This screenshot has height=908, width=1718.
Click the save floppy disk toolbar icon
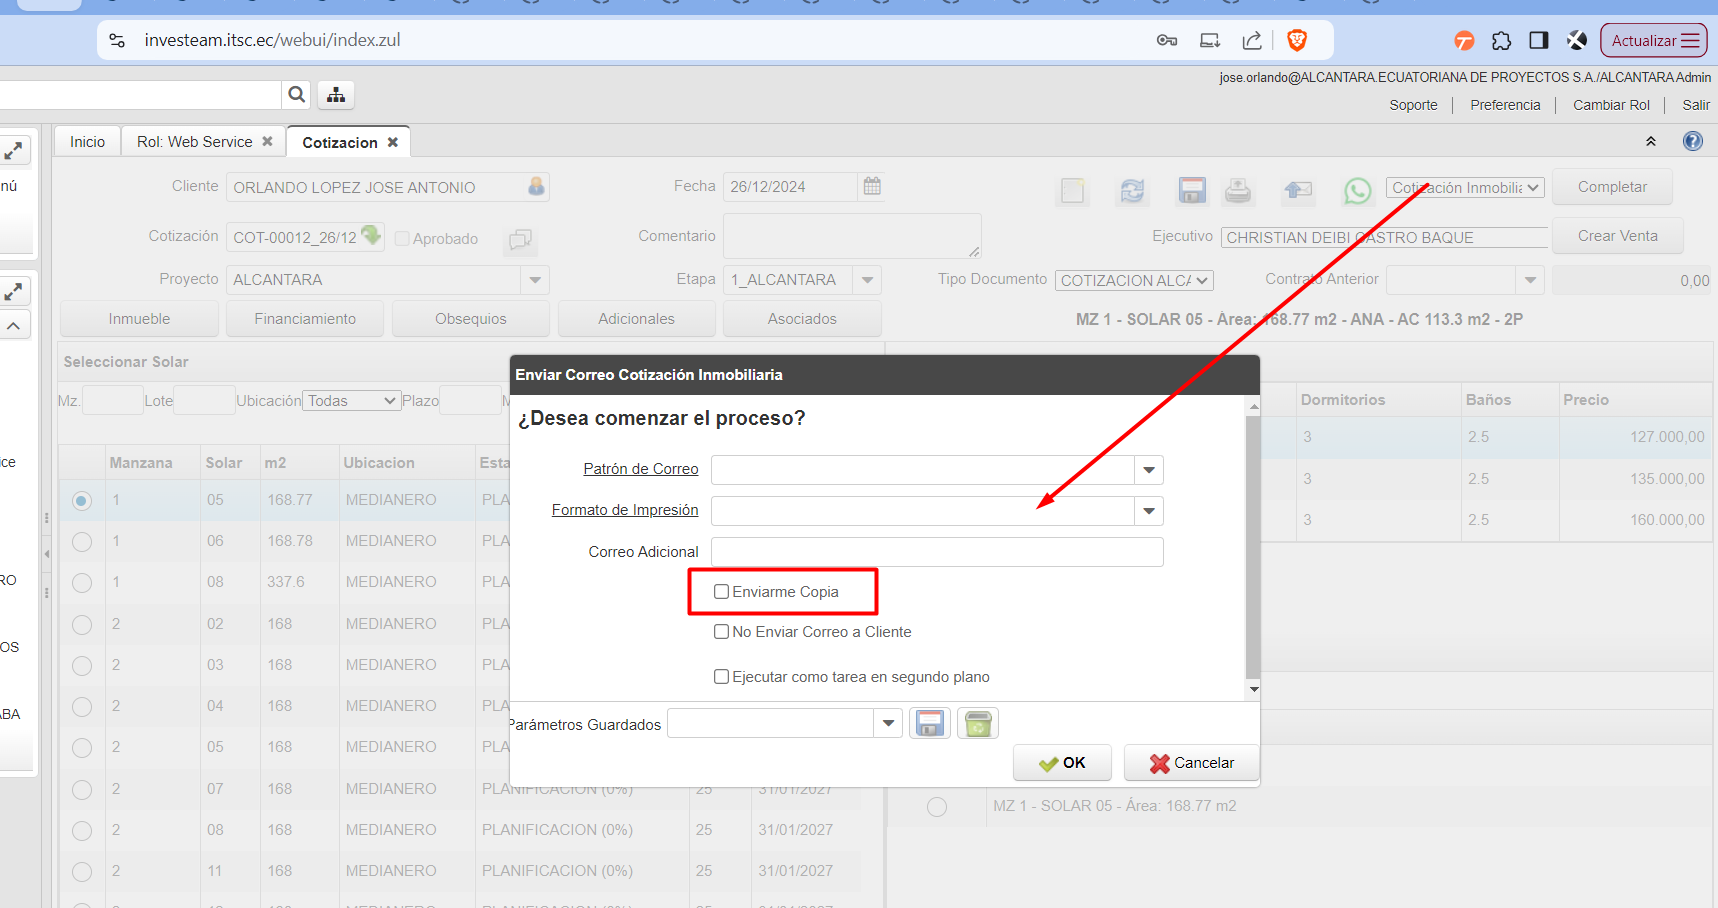1192,190
